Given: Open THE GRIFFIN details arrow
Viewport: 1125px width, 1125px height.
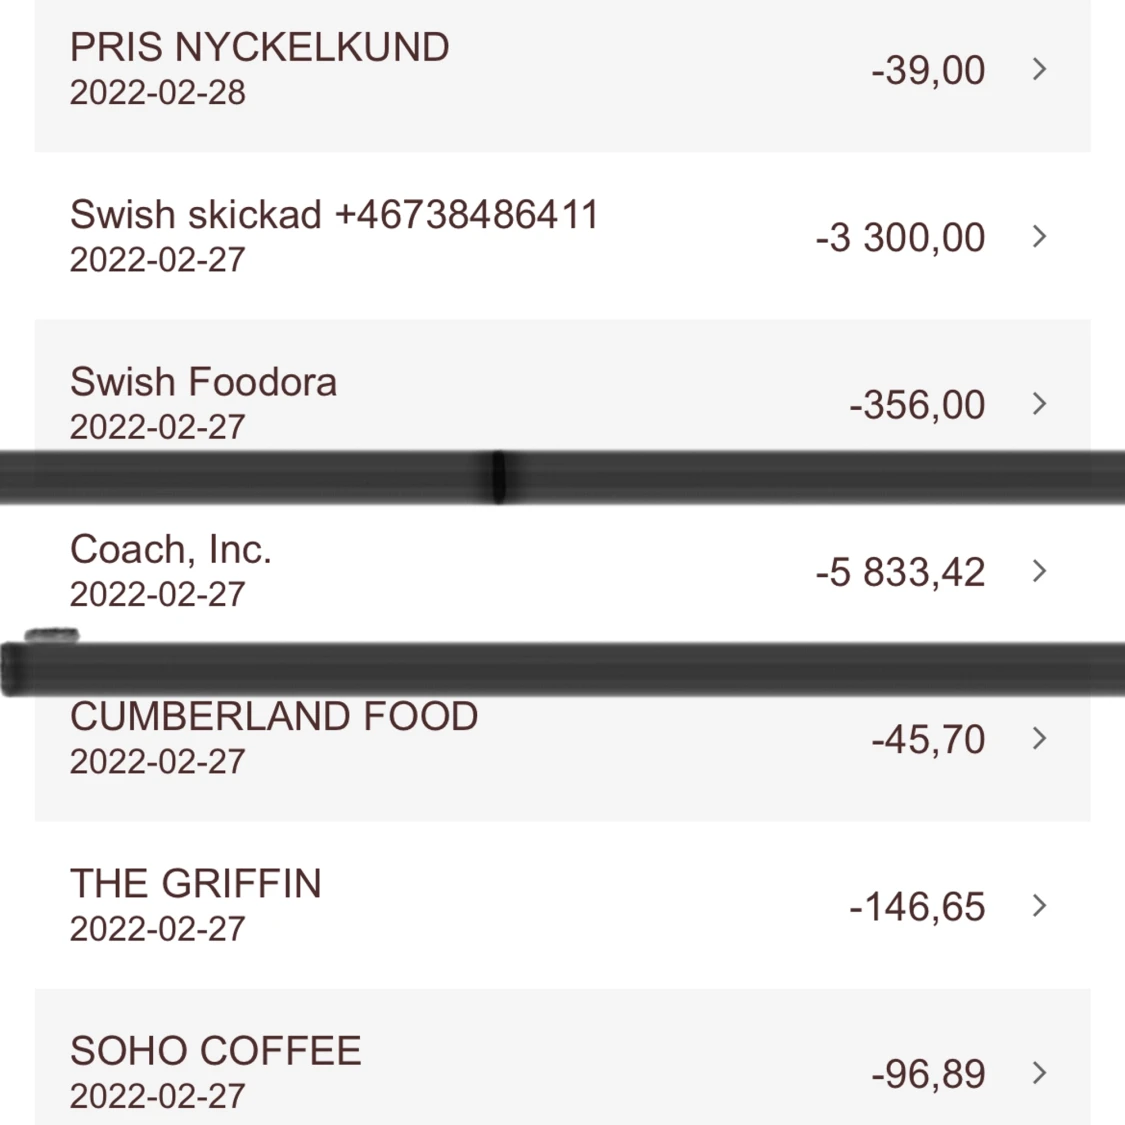Looking at the screenshot, I should [x=1039, y=906].
